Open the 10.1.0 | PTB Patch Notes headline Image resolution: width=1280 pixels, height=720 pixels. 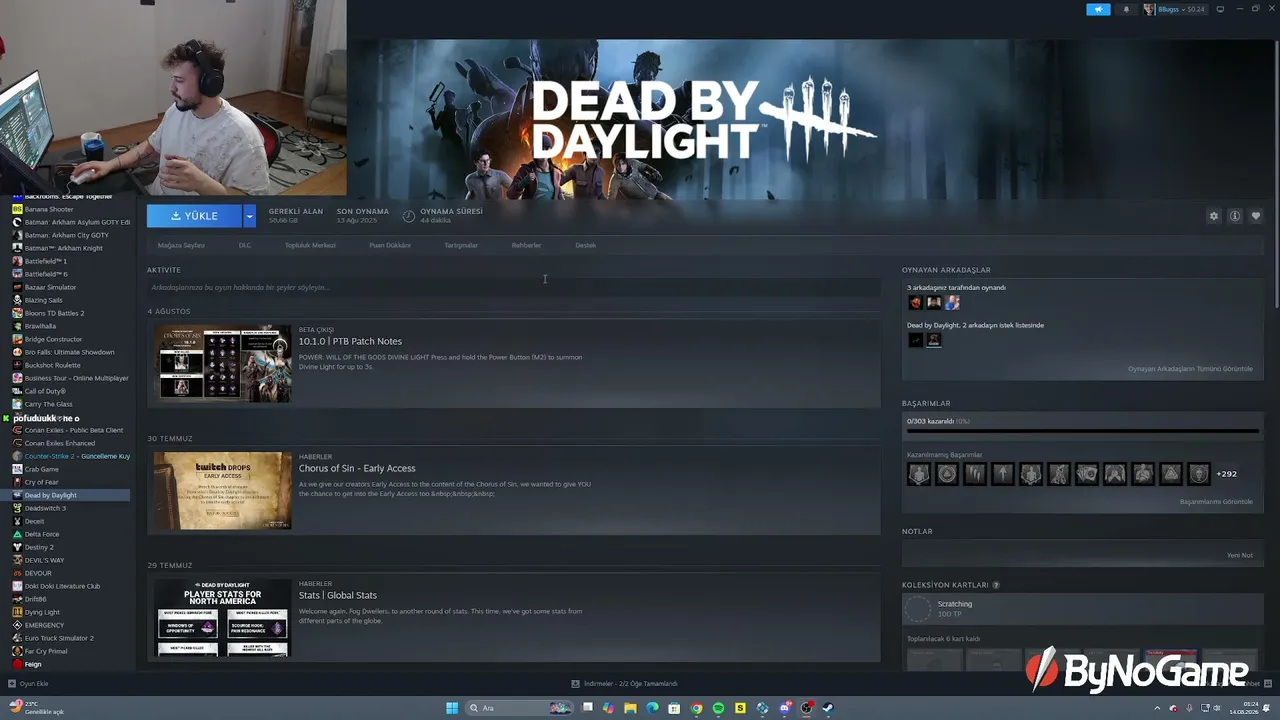pos(350,341)
